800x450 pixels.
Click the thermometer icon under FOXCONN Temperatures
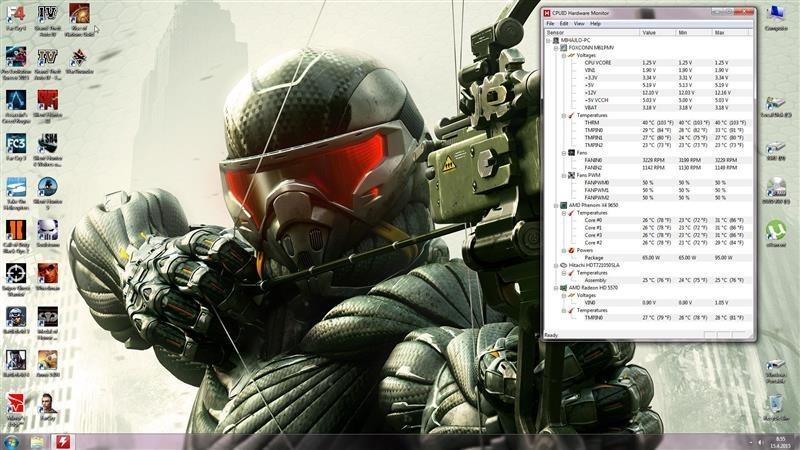point(571,115)
